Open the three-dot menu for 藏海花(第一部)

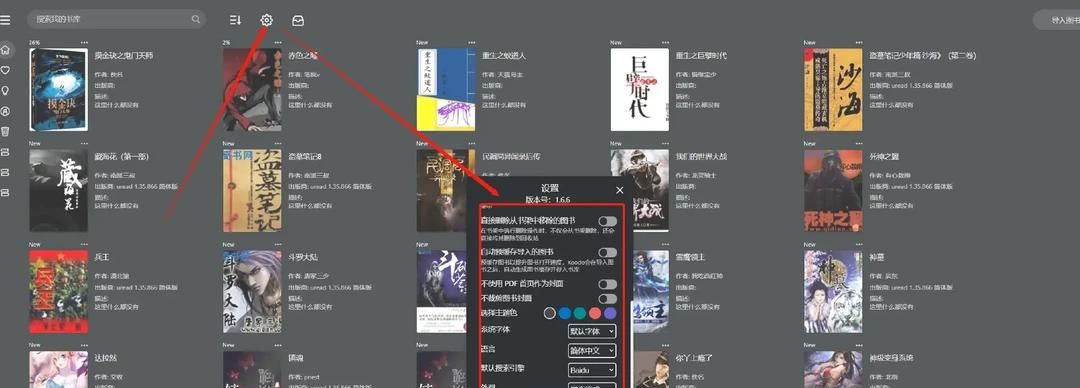[x=84, y=143]
